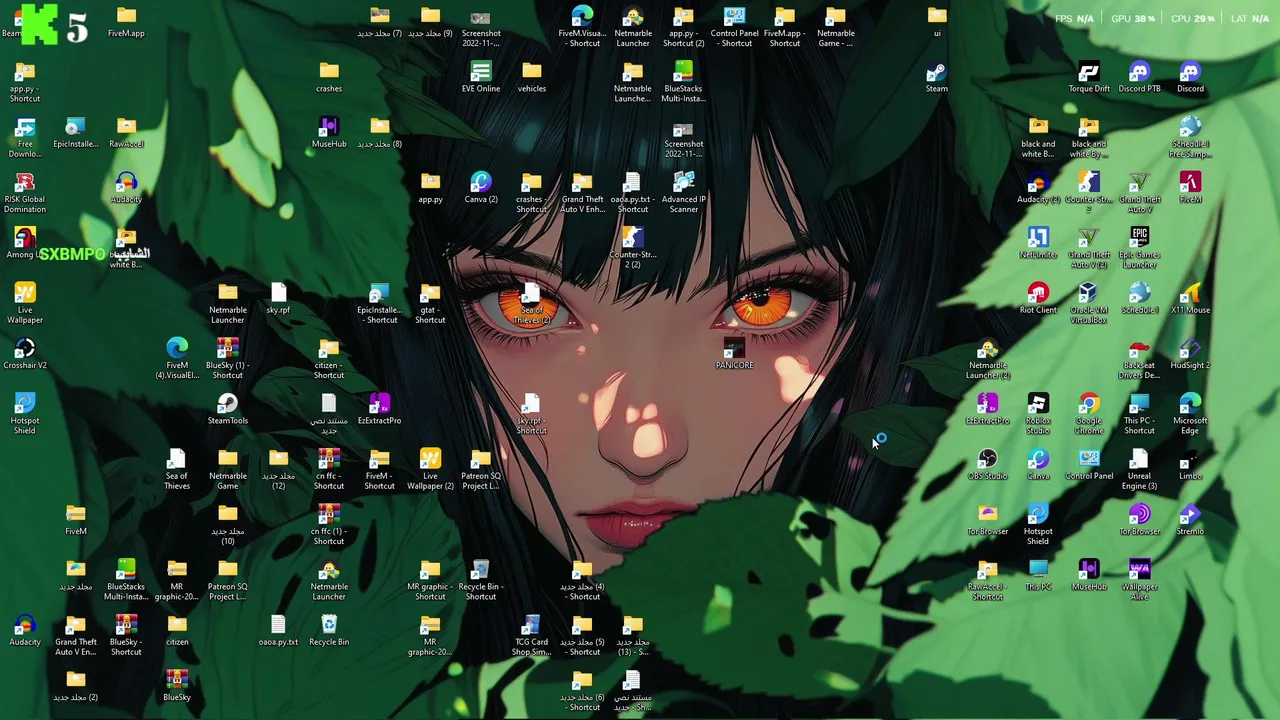Select the BlueSky (1) - Shortcut archive
This screenshot has width=1280, height=720.
pos(227,358)
